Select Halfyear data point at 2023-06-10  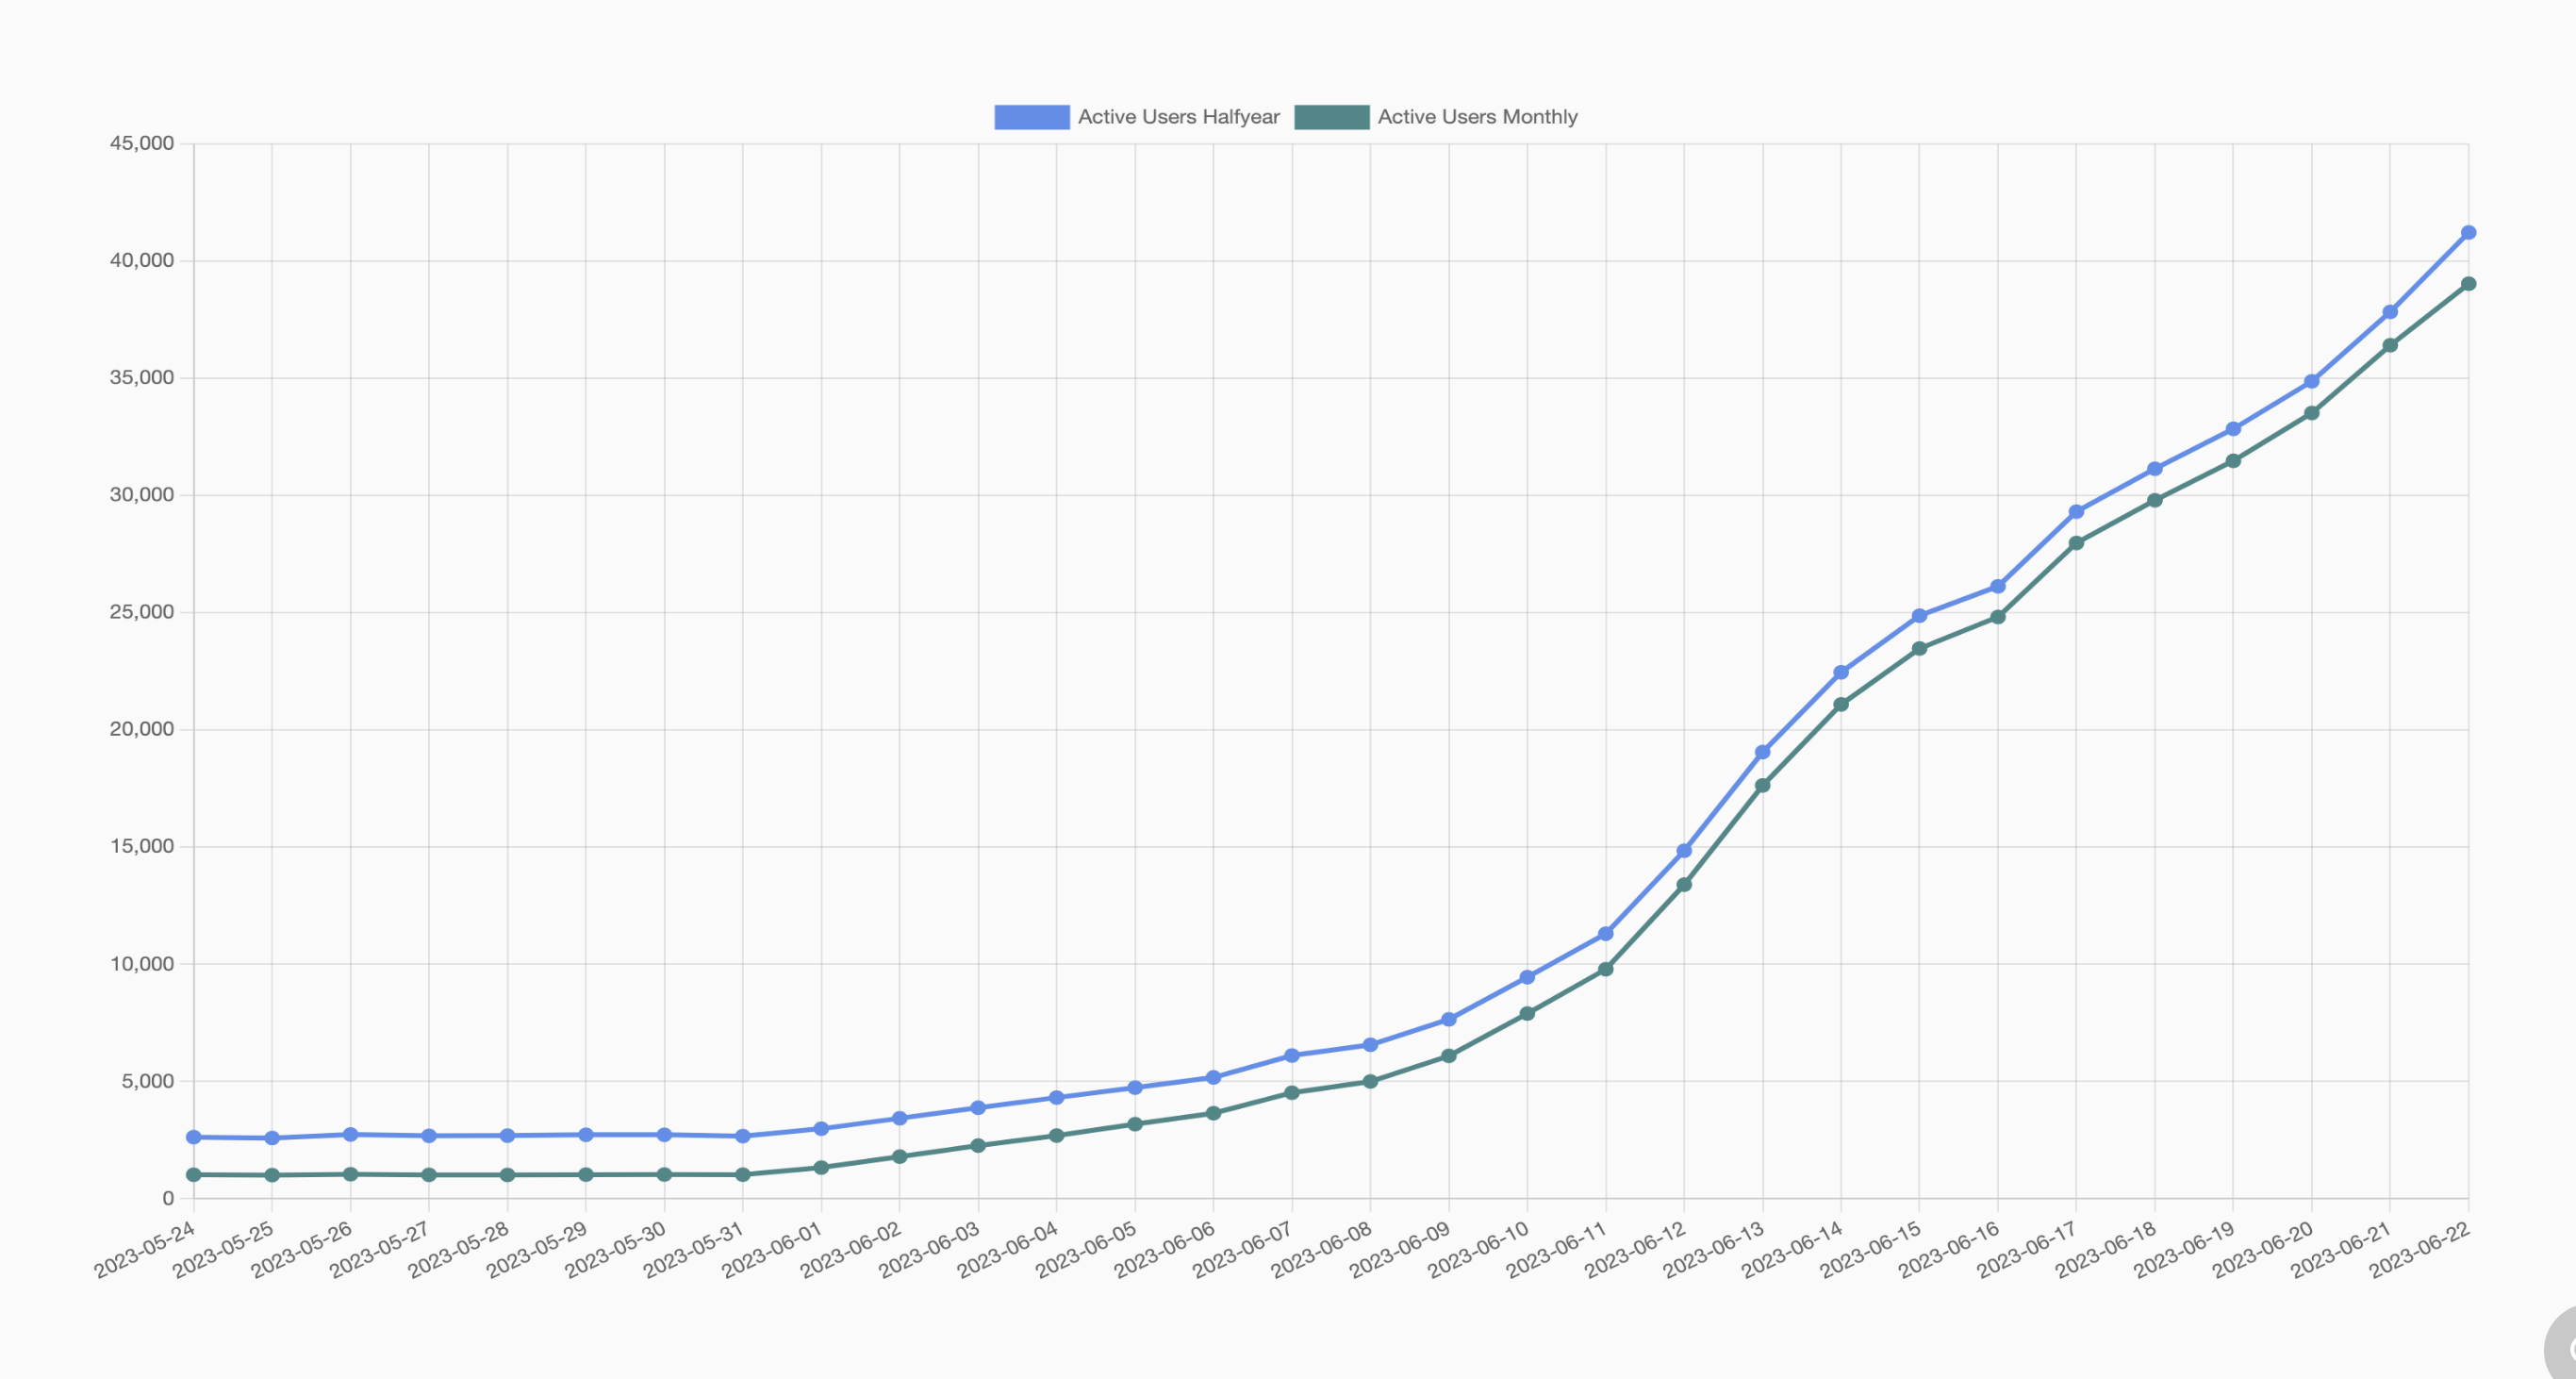pos(1527,977)
